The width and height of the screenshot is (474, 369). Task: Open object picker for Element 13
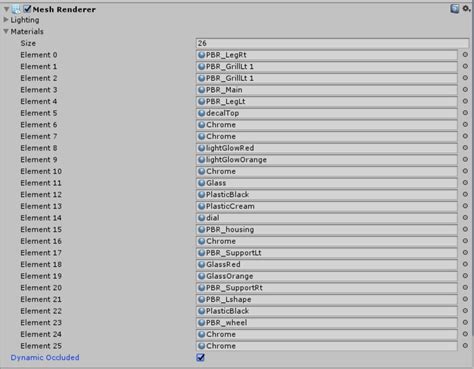coord(465,206)
